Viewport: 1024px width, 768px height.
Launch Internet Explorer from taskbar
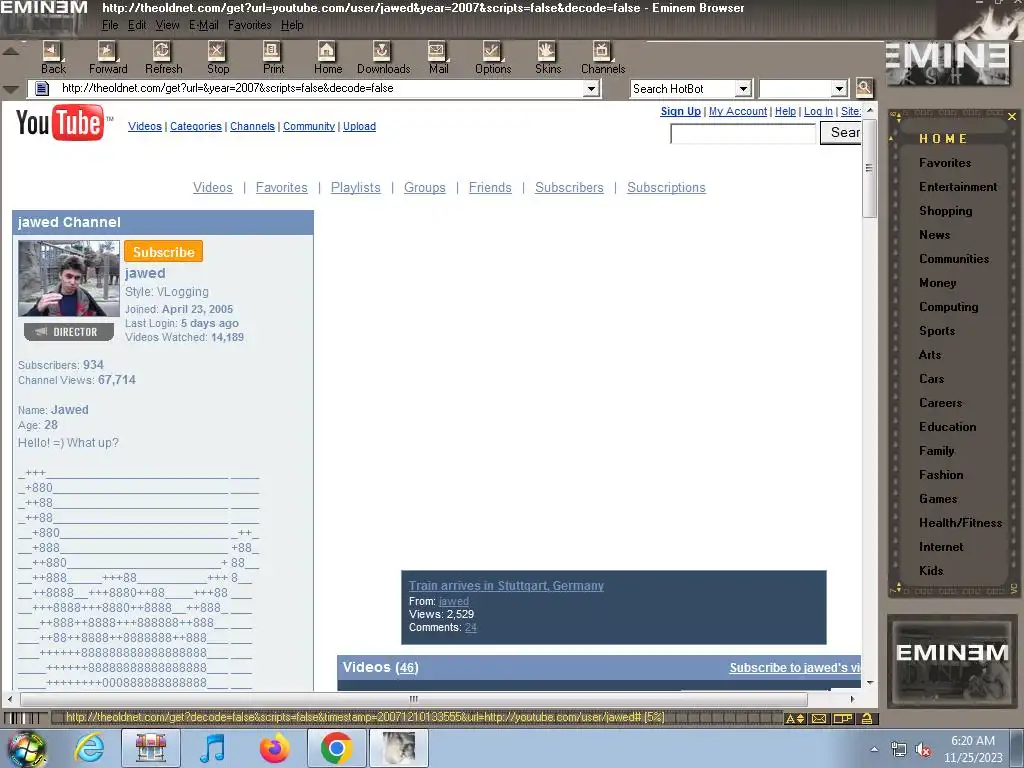89,748
